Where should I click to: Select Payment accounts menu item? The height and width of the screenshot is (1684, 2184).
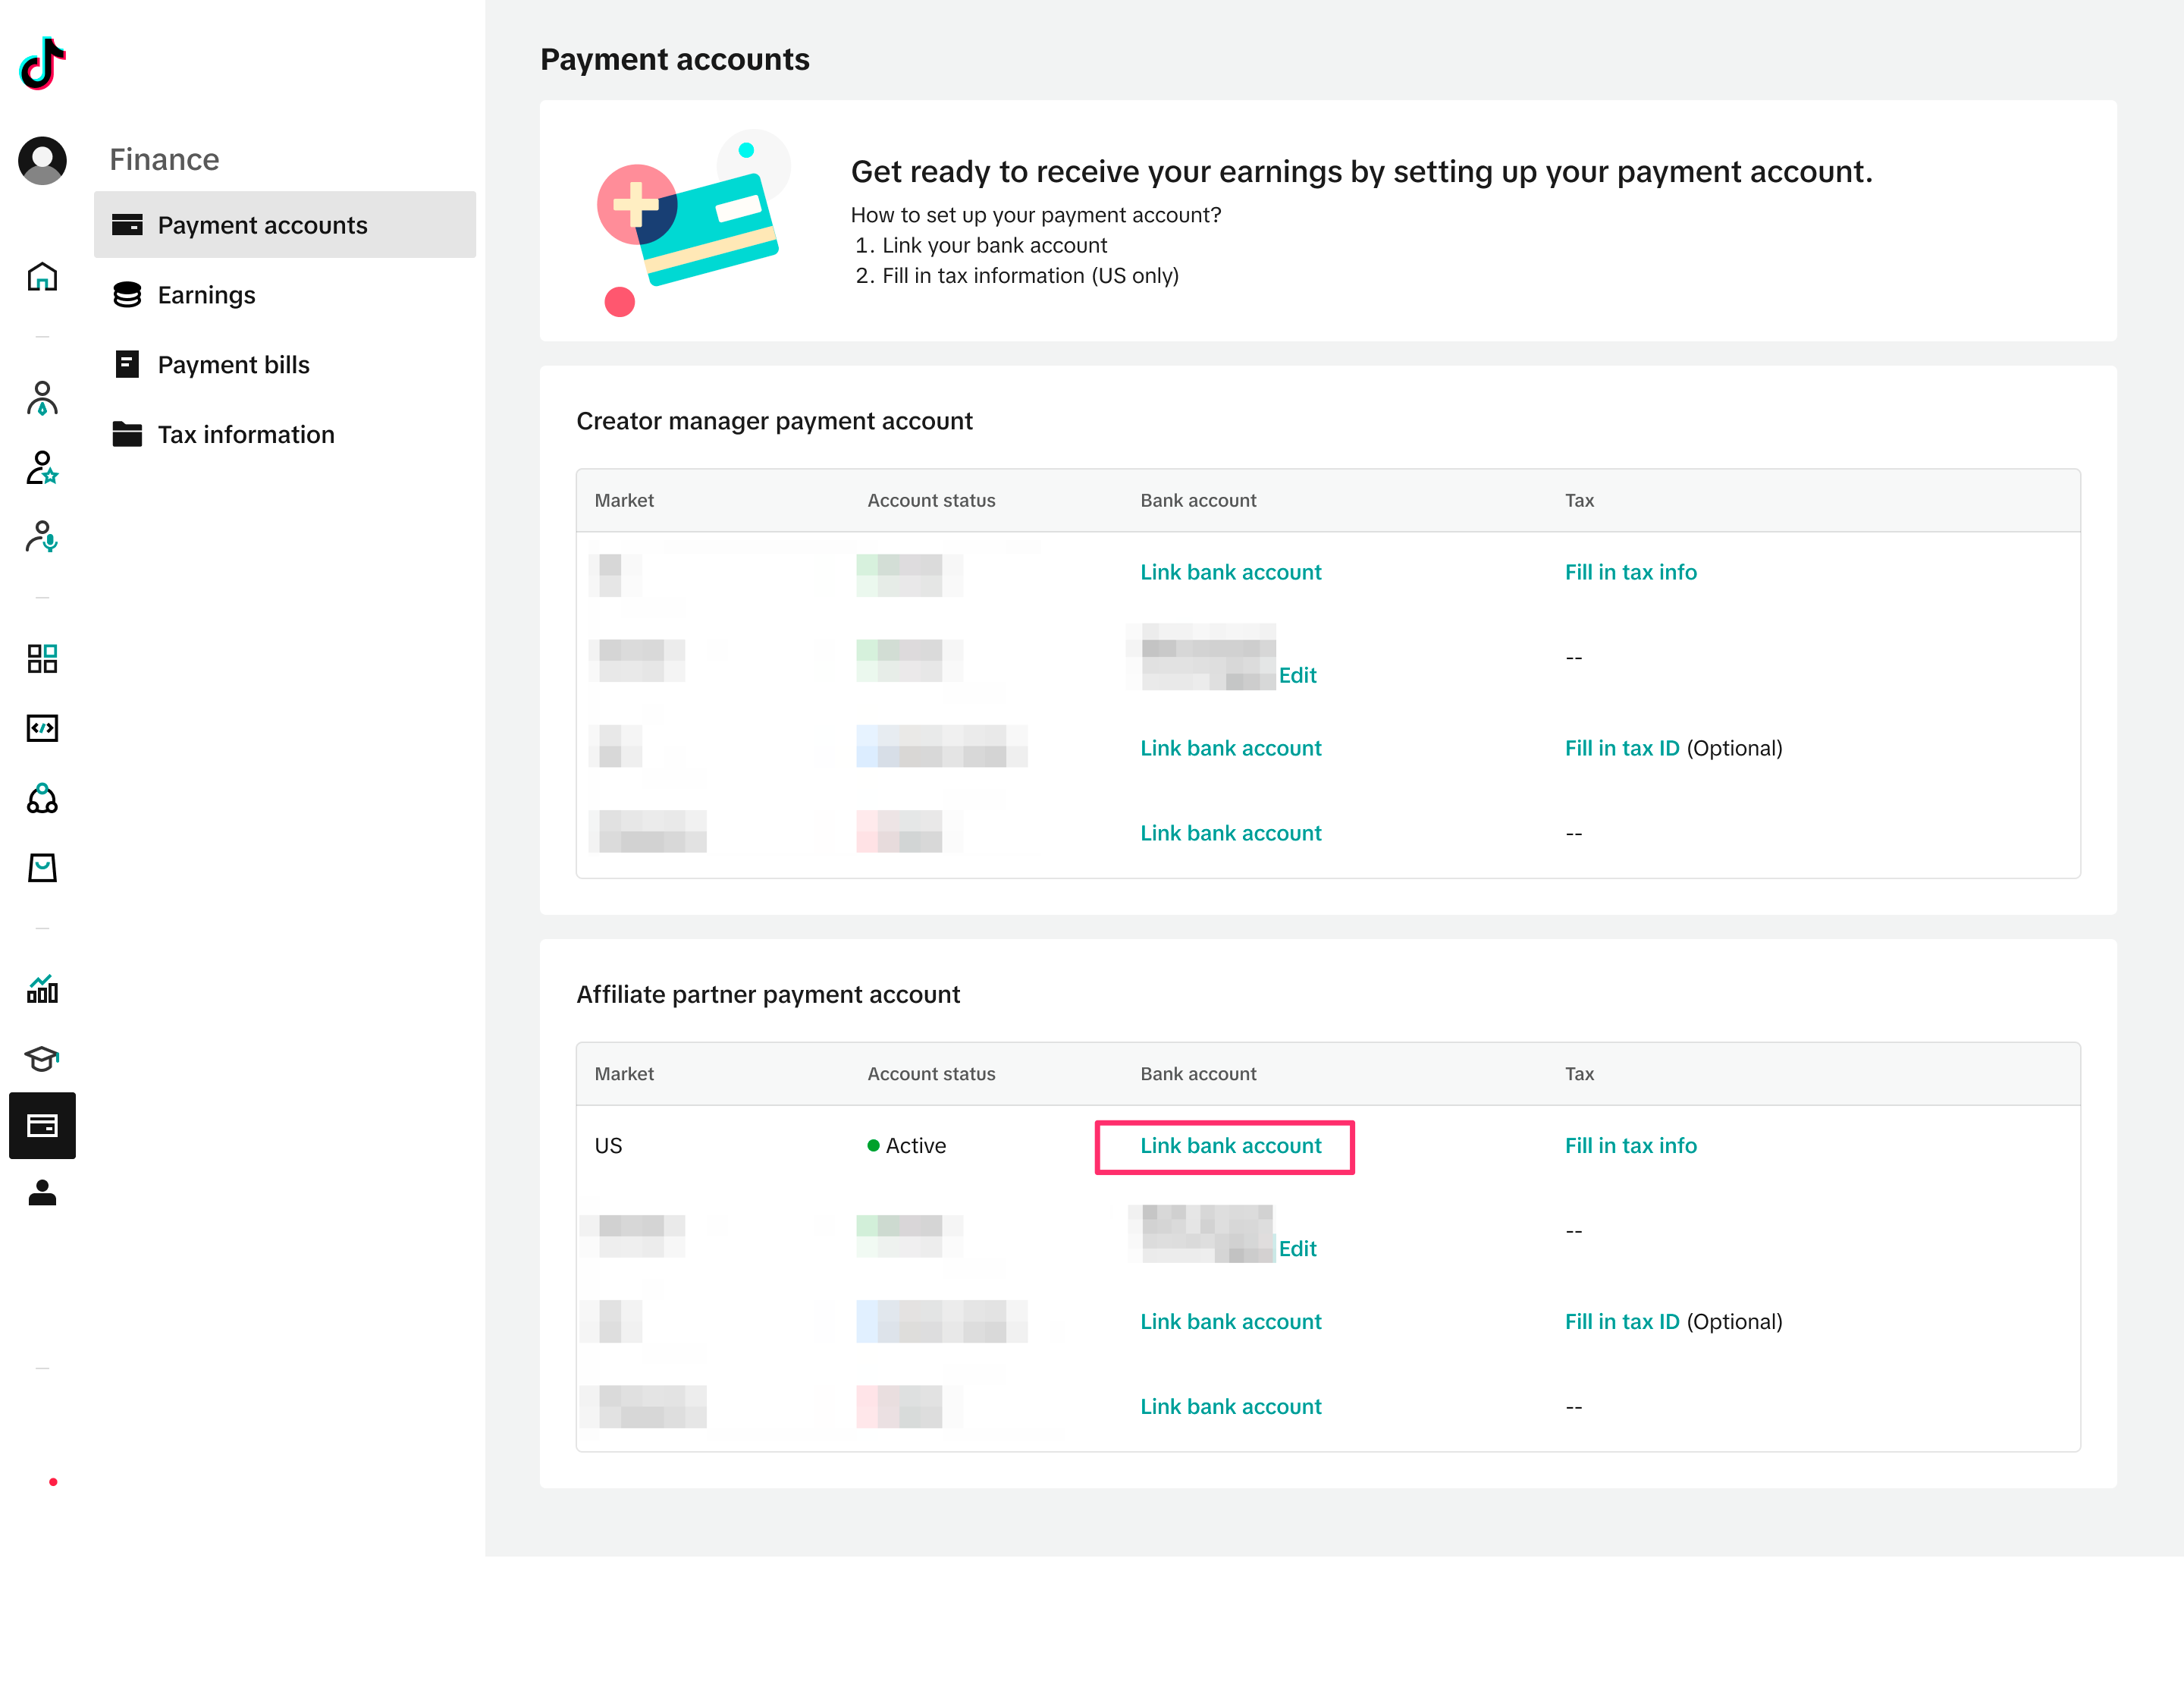262,225
